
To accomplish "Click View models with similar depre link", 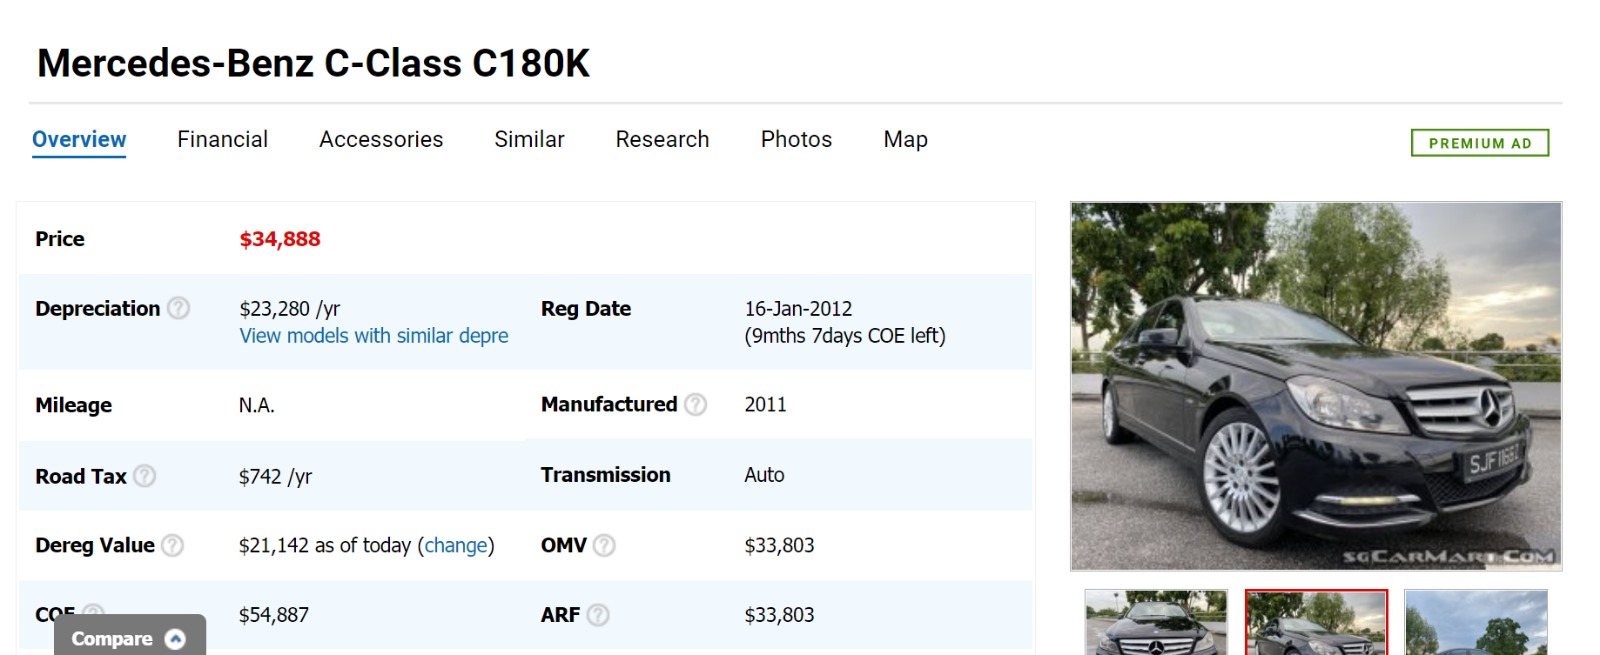I will (373, 336).
